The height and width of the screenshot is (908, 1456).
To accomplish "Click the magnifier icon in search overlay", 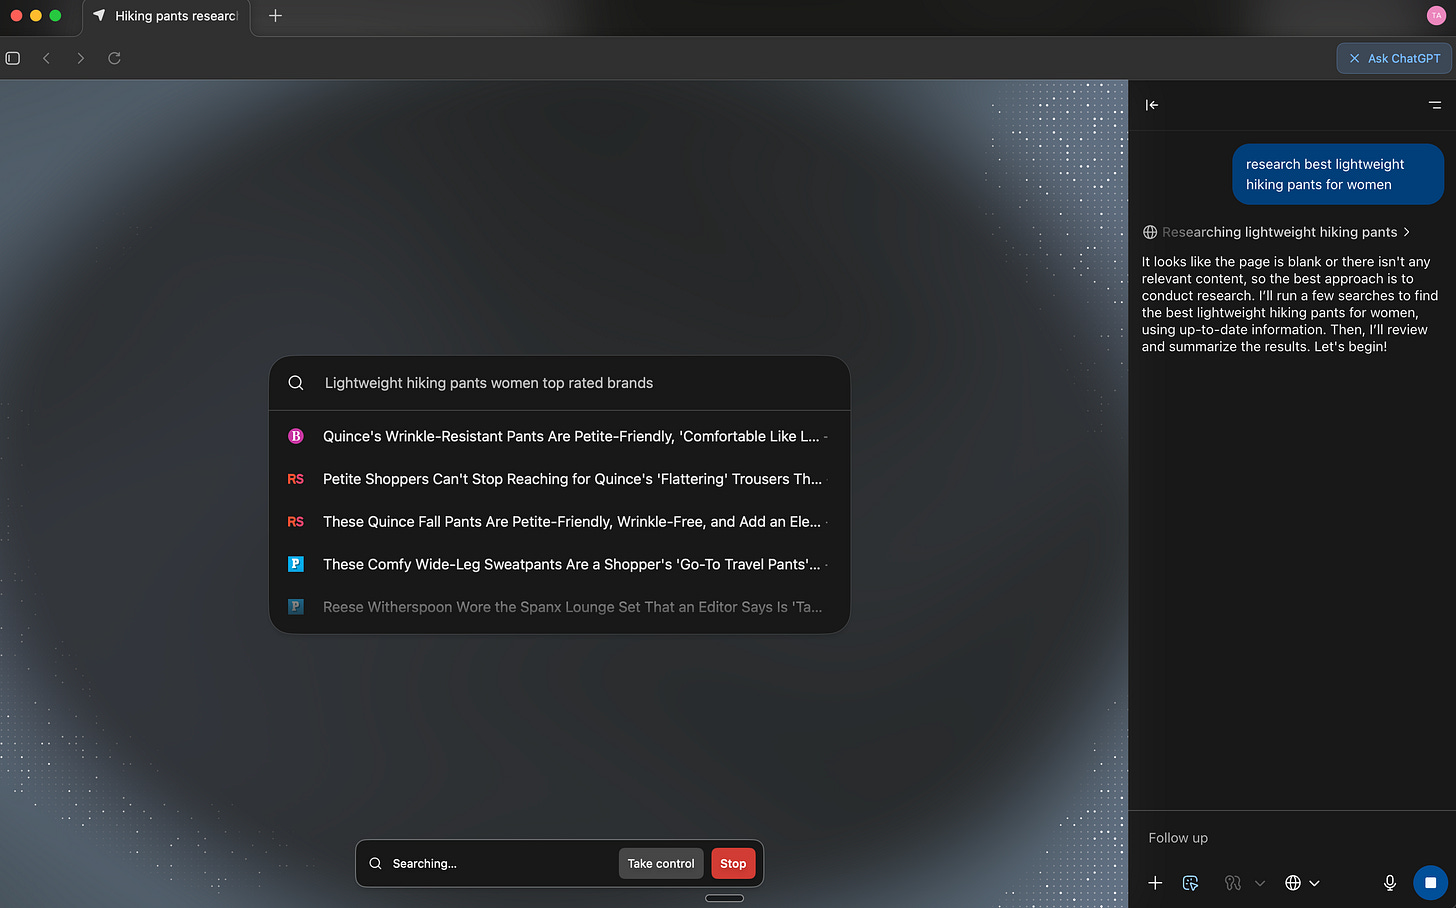I will tap(296, 383).
